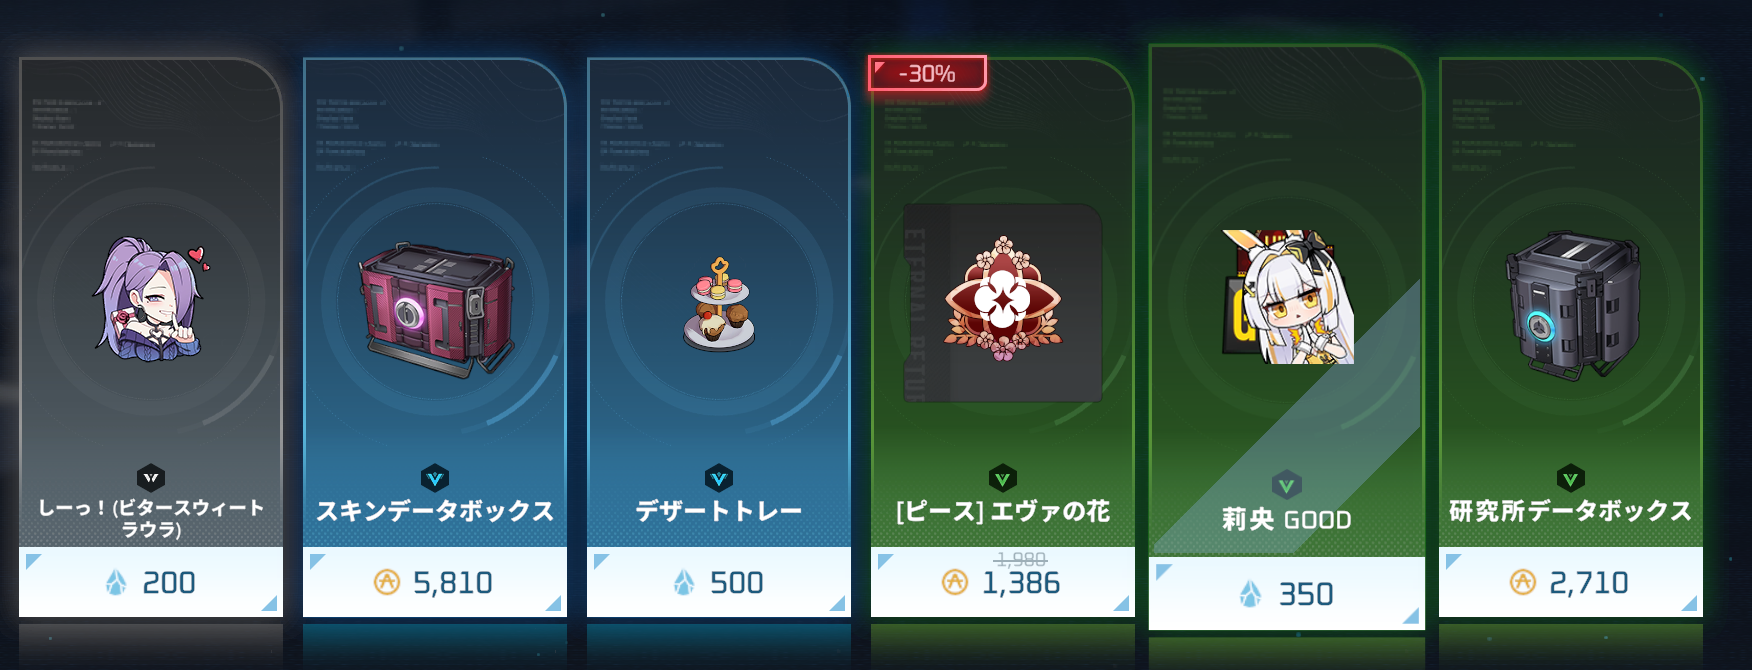1752x670 pixels.
Task: Purchase research data box for 2,710
Action: click(x=1571, y=582)
